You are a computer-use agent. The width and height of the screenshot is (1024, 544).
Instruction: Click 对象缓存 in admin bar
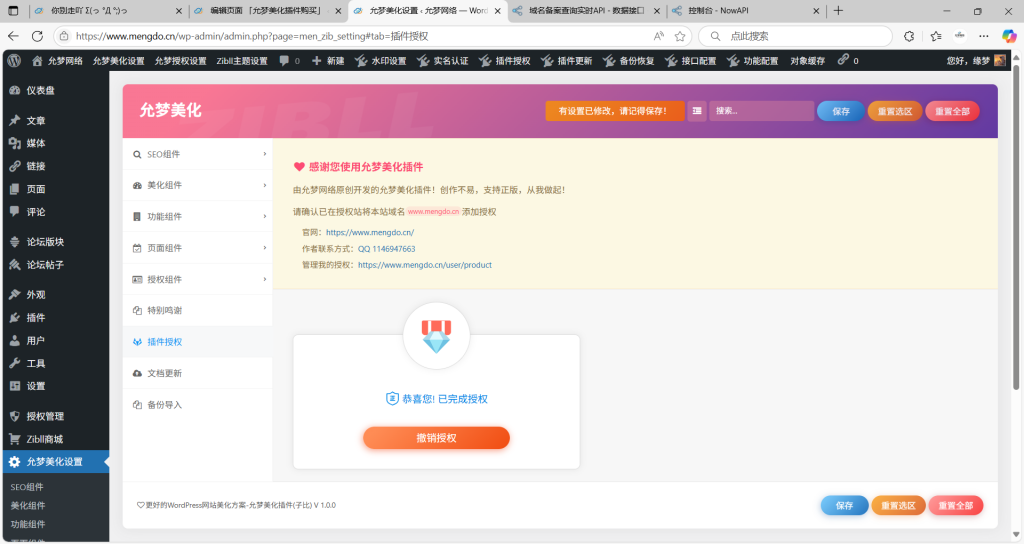[808, 61]
